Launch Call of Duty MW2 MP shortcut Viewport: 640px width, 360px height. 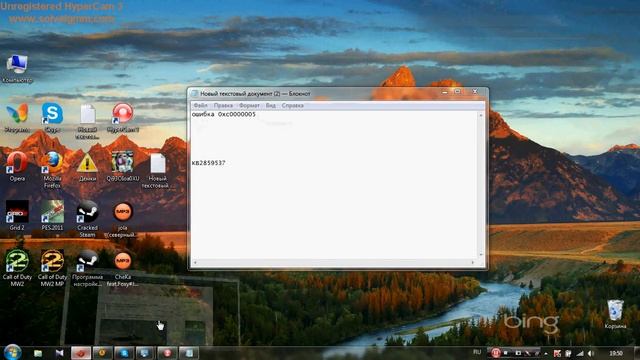(52, 268)
